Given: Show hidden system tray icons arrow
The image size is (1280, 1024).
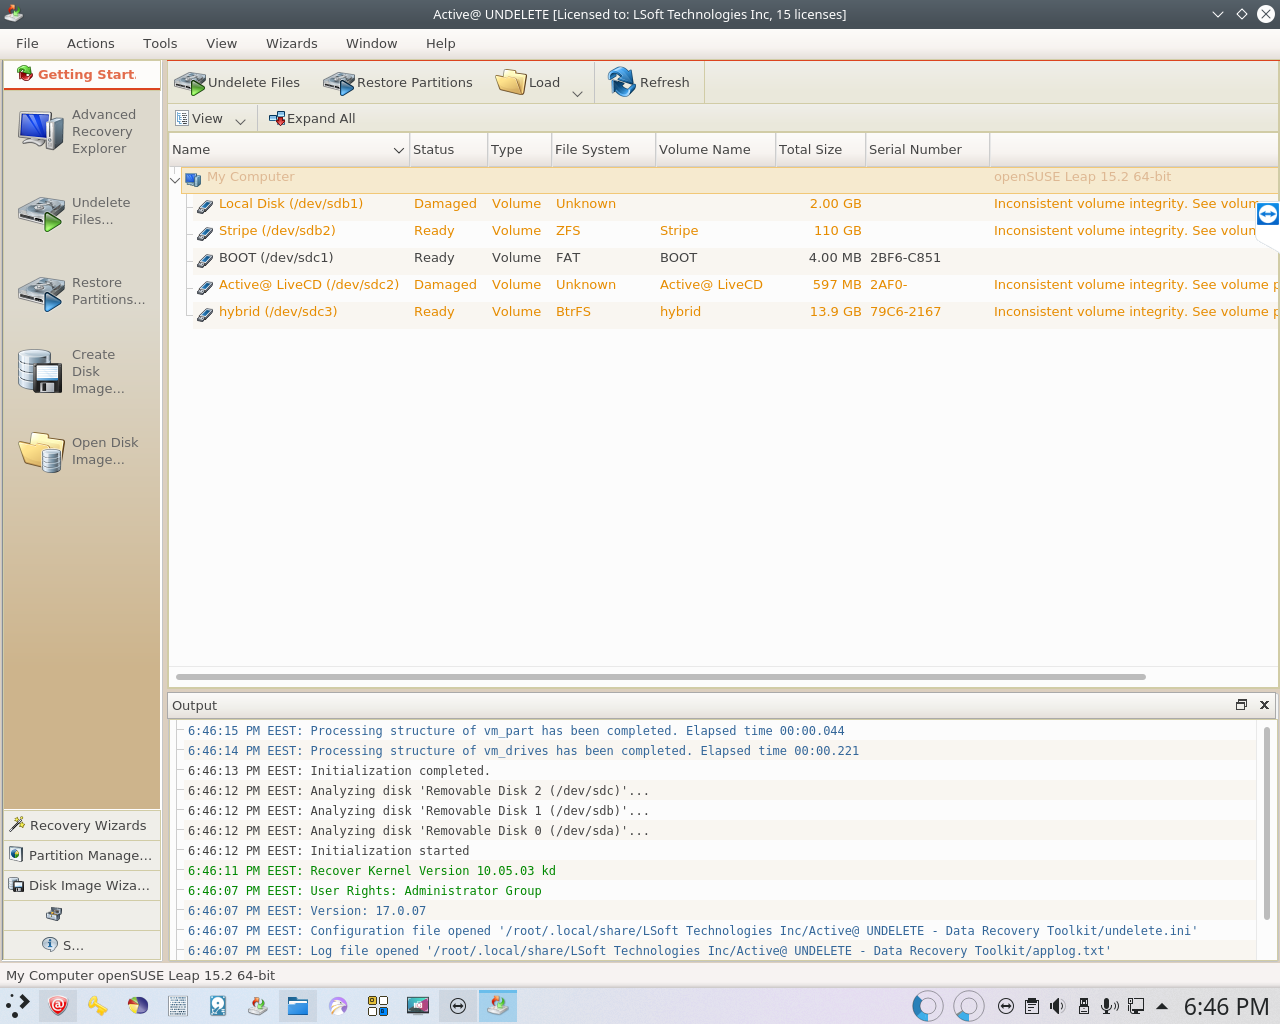Looking at the screenshot, I should tap(1162, 1006).
